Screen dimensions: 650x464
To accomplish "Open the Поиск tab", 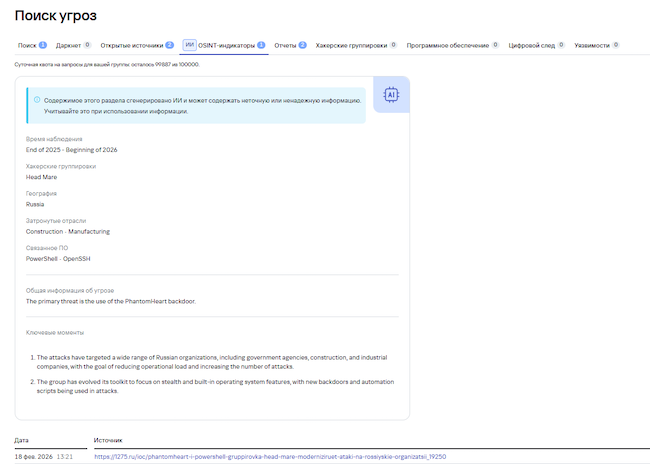I will click(32, 45).
